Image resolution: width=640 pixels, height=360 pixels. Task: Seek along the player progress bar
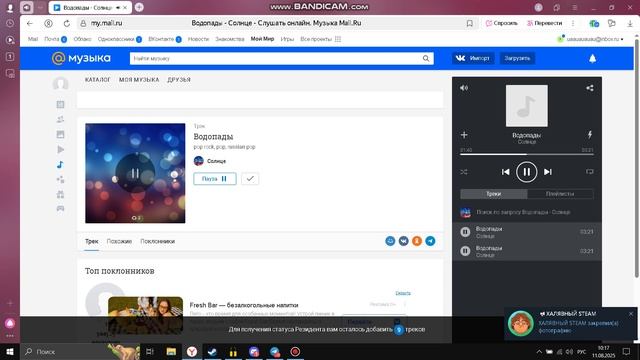(527, 154)
